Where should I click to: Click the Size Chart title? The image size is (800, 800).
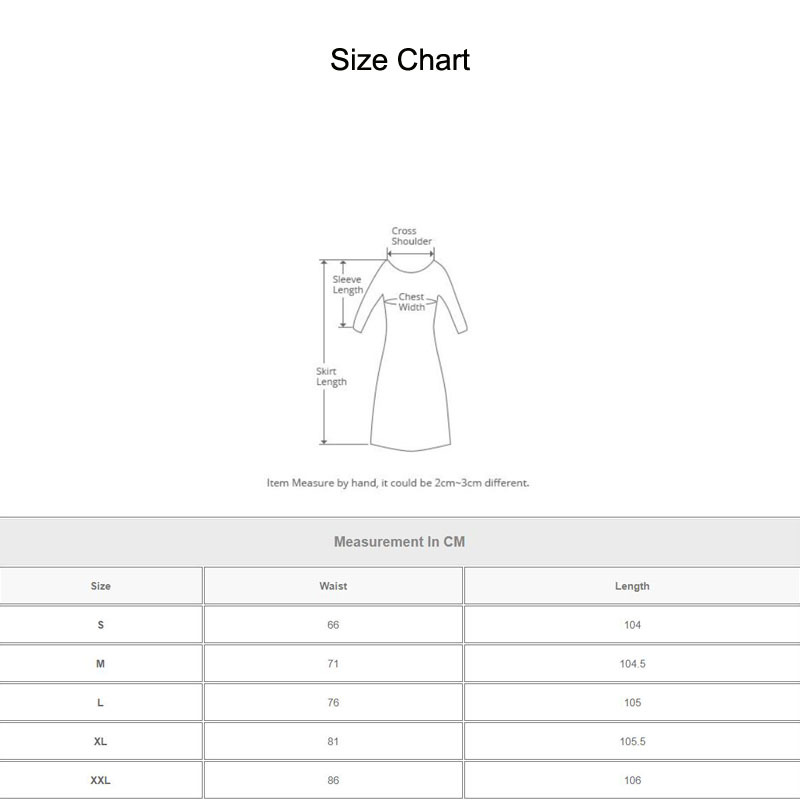pyautogui.click(x=400, y=60)
